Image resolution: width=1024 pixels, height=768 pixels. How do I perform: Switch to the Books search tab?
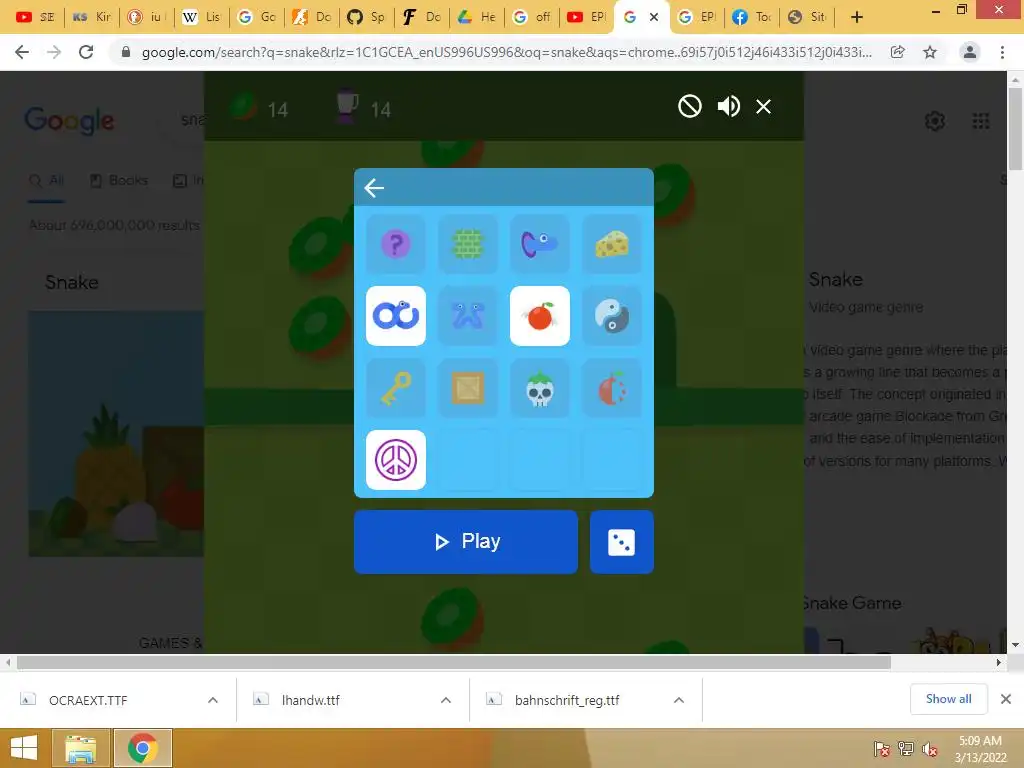(x=119, y=180)
